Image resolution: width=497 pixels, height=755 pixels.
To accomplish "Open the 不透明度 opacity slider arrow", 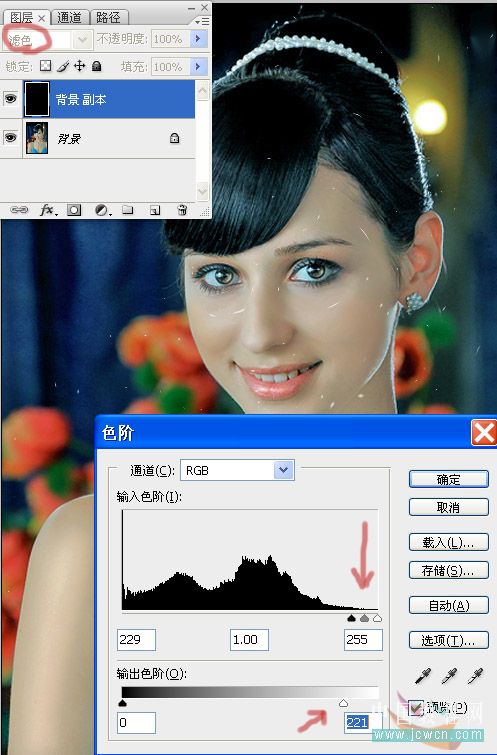I will coord(198,39).
